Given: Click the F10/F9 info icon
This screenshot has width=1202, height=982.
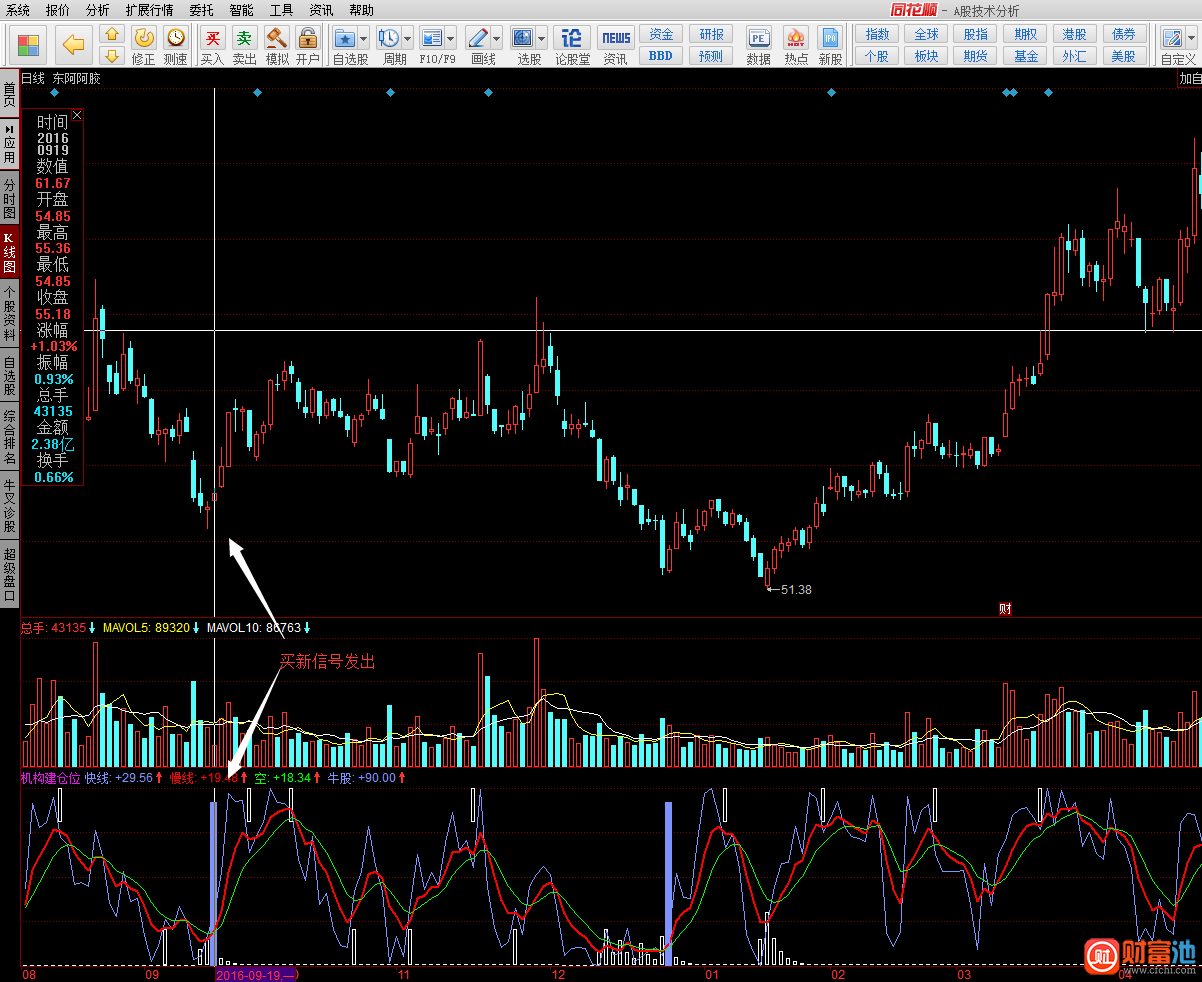Looking at the screenshot, I should tap(432, 38).
